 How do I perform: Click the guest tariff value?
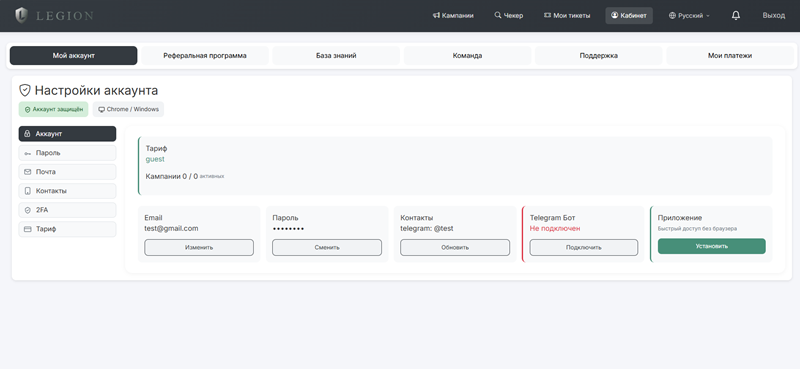click(x=155, y=159)
